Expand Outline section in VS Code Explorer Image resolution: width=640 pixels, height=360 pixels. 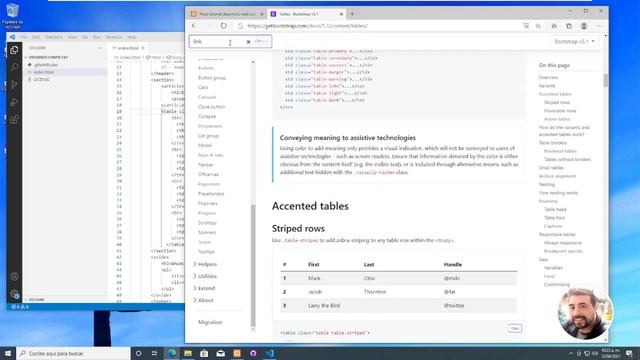pyautogui.click(x=36, y=299)
